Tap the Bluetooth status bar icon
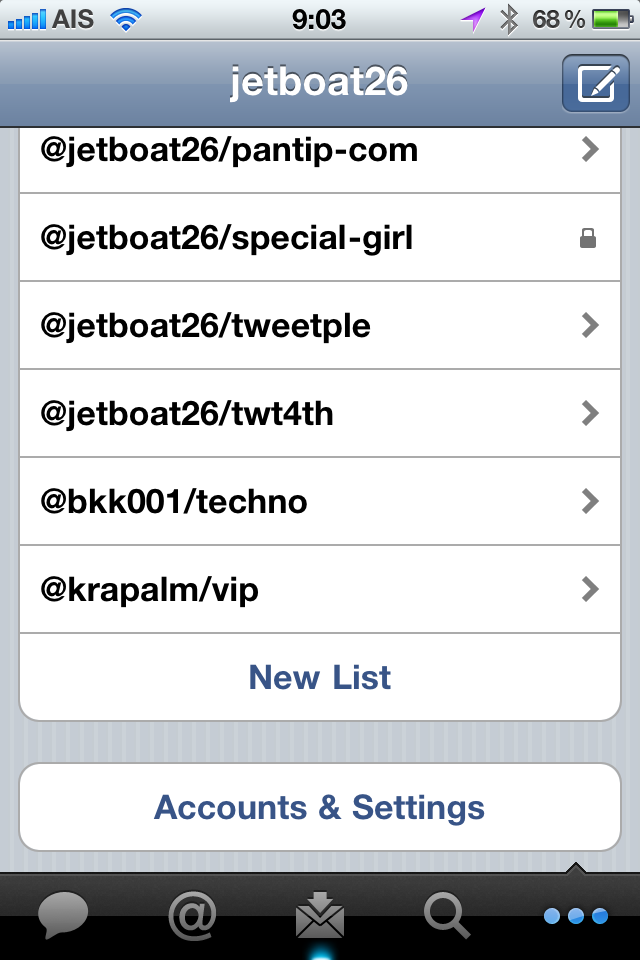 509,18
